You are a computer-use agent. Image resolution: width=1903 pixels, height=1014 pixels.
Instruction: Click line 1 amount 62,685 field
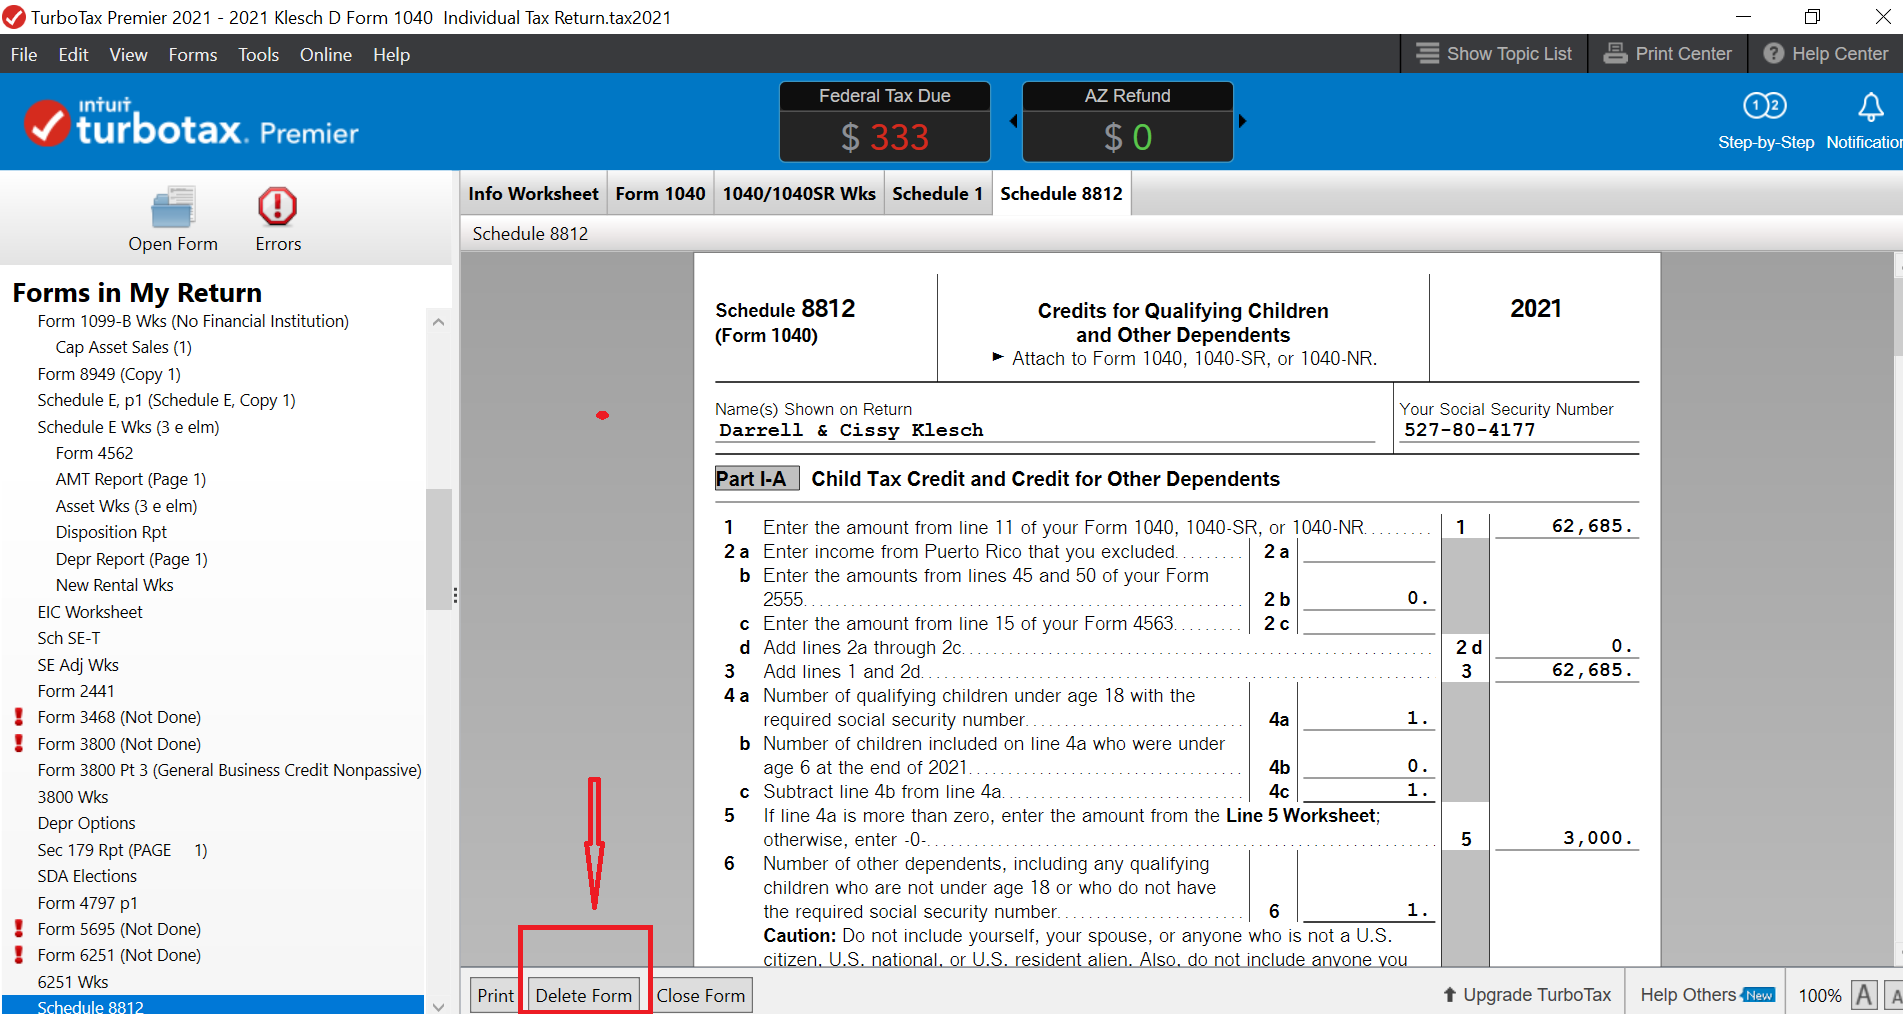1565,527
